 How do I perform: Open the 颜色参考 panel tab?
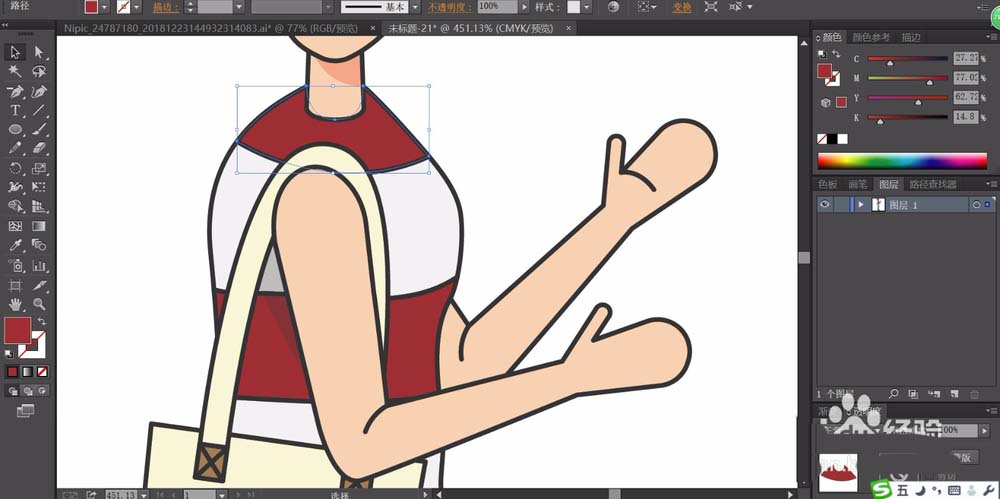pos(871,38)
